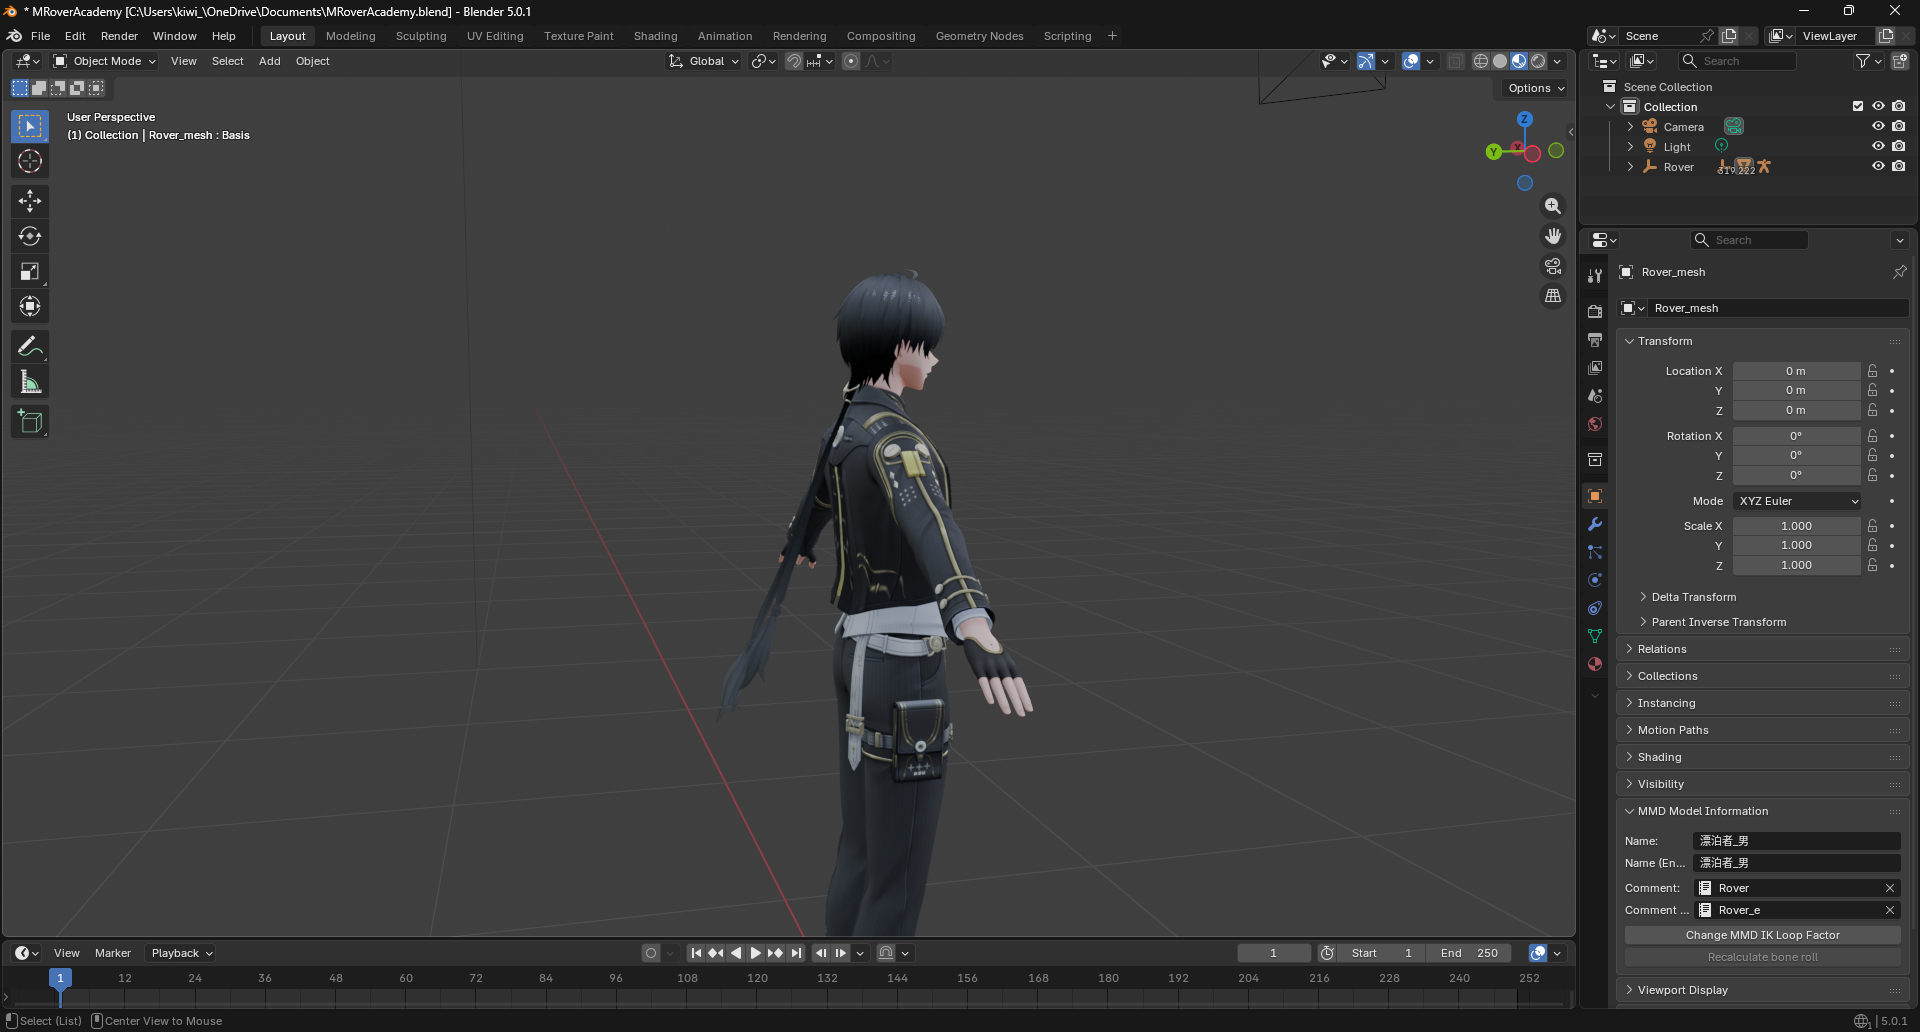Switch perspective/orthographic with the grid gizmo
This screenshot has width=1920, height=1032.
(1553, 296)
